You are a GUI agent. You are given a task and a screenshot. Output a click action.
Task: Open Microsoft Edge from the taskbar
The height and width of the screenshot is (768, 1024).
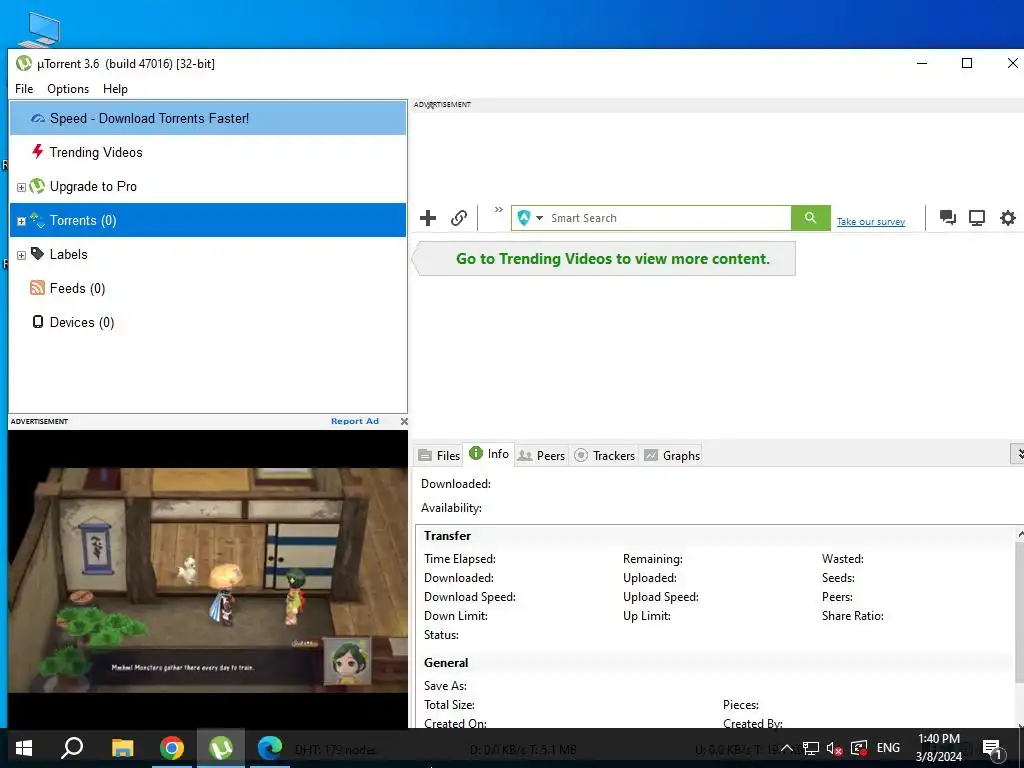click(270, 748)
